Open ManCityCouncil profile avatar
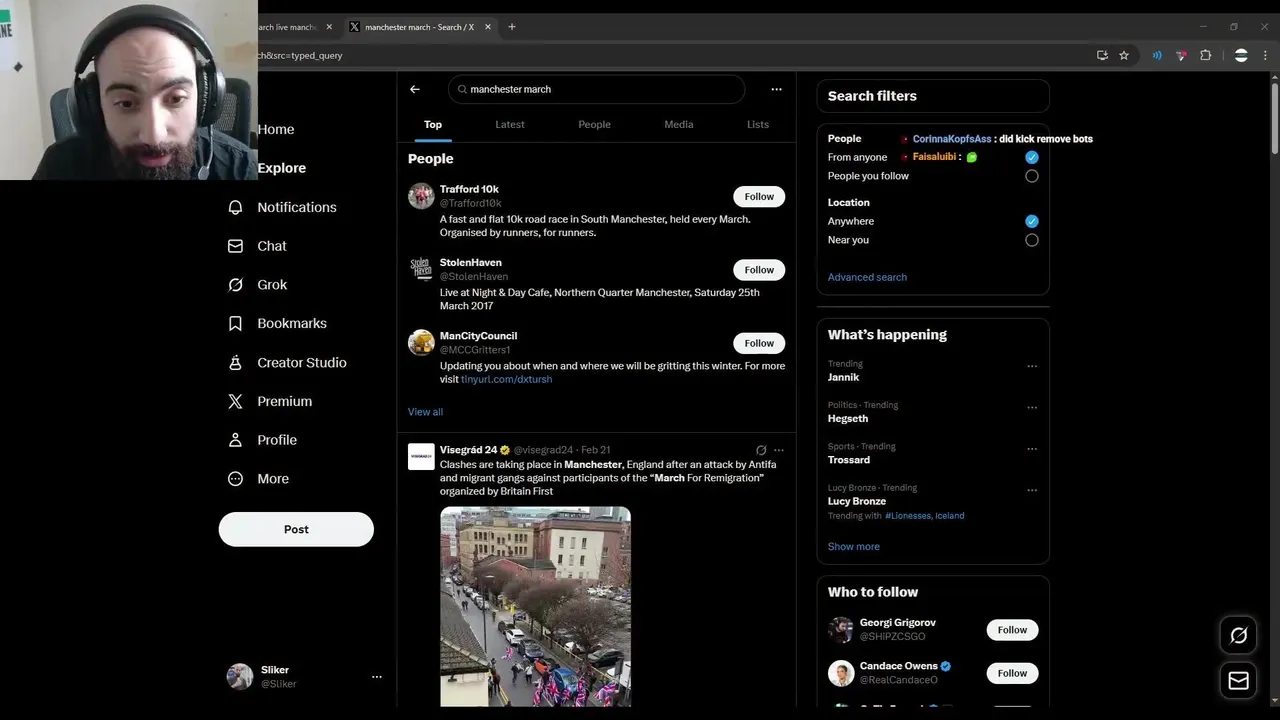This screenshot has height=720, width=1280. tap(421, 342)
